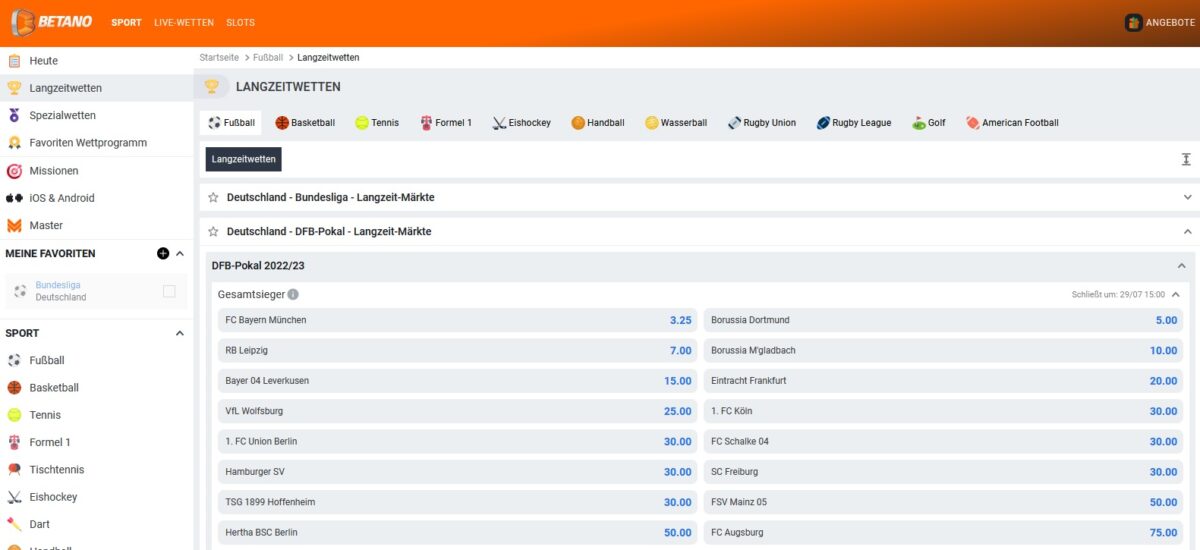Image resolution: width=1200 pixels, height=550 pixels.
Task: Show Gesamtsieger info icon
Action: point(293,294)
